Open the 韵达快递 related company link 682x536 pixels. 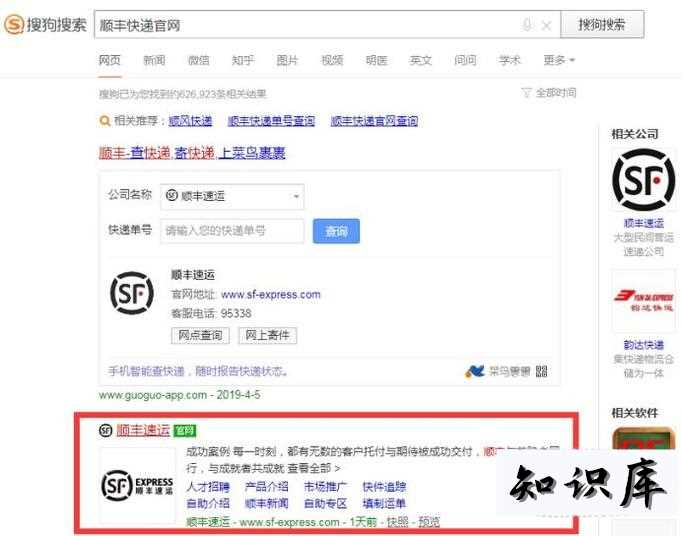pos(644,345)
